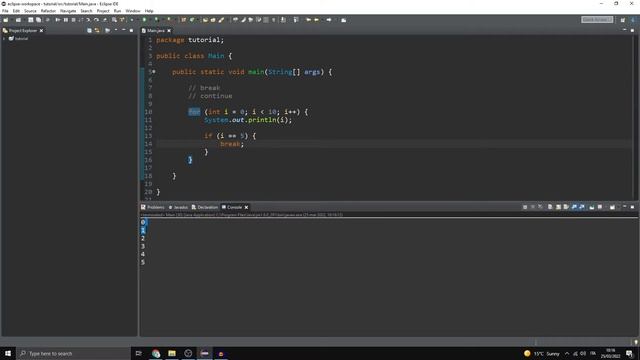Toggle Pin Console icon
Image resolution: width=640 pixels, height=360 pixels.
click(x=591, y=207)
